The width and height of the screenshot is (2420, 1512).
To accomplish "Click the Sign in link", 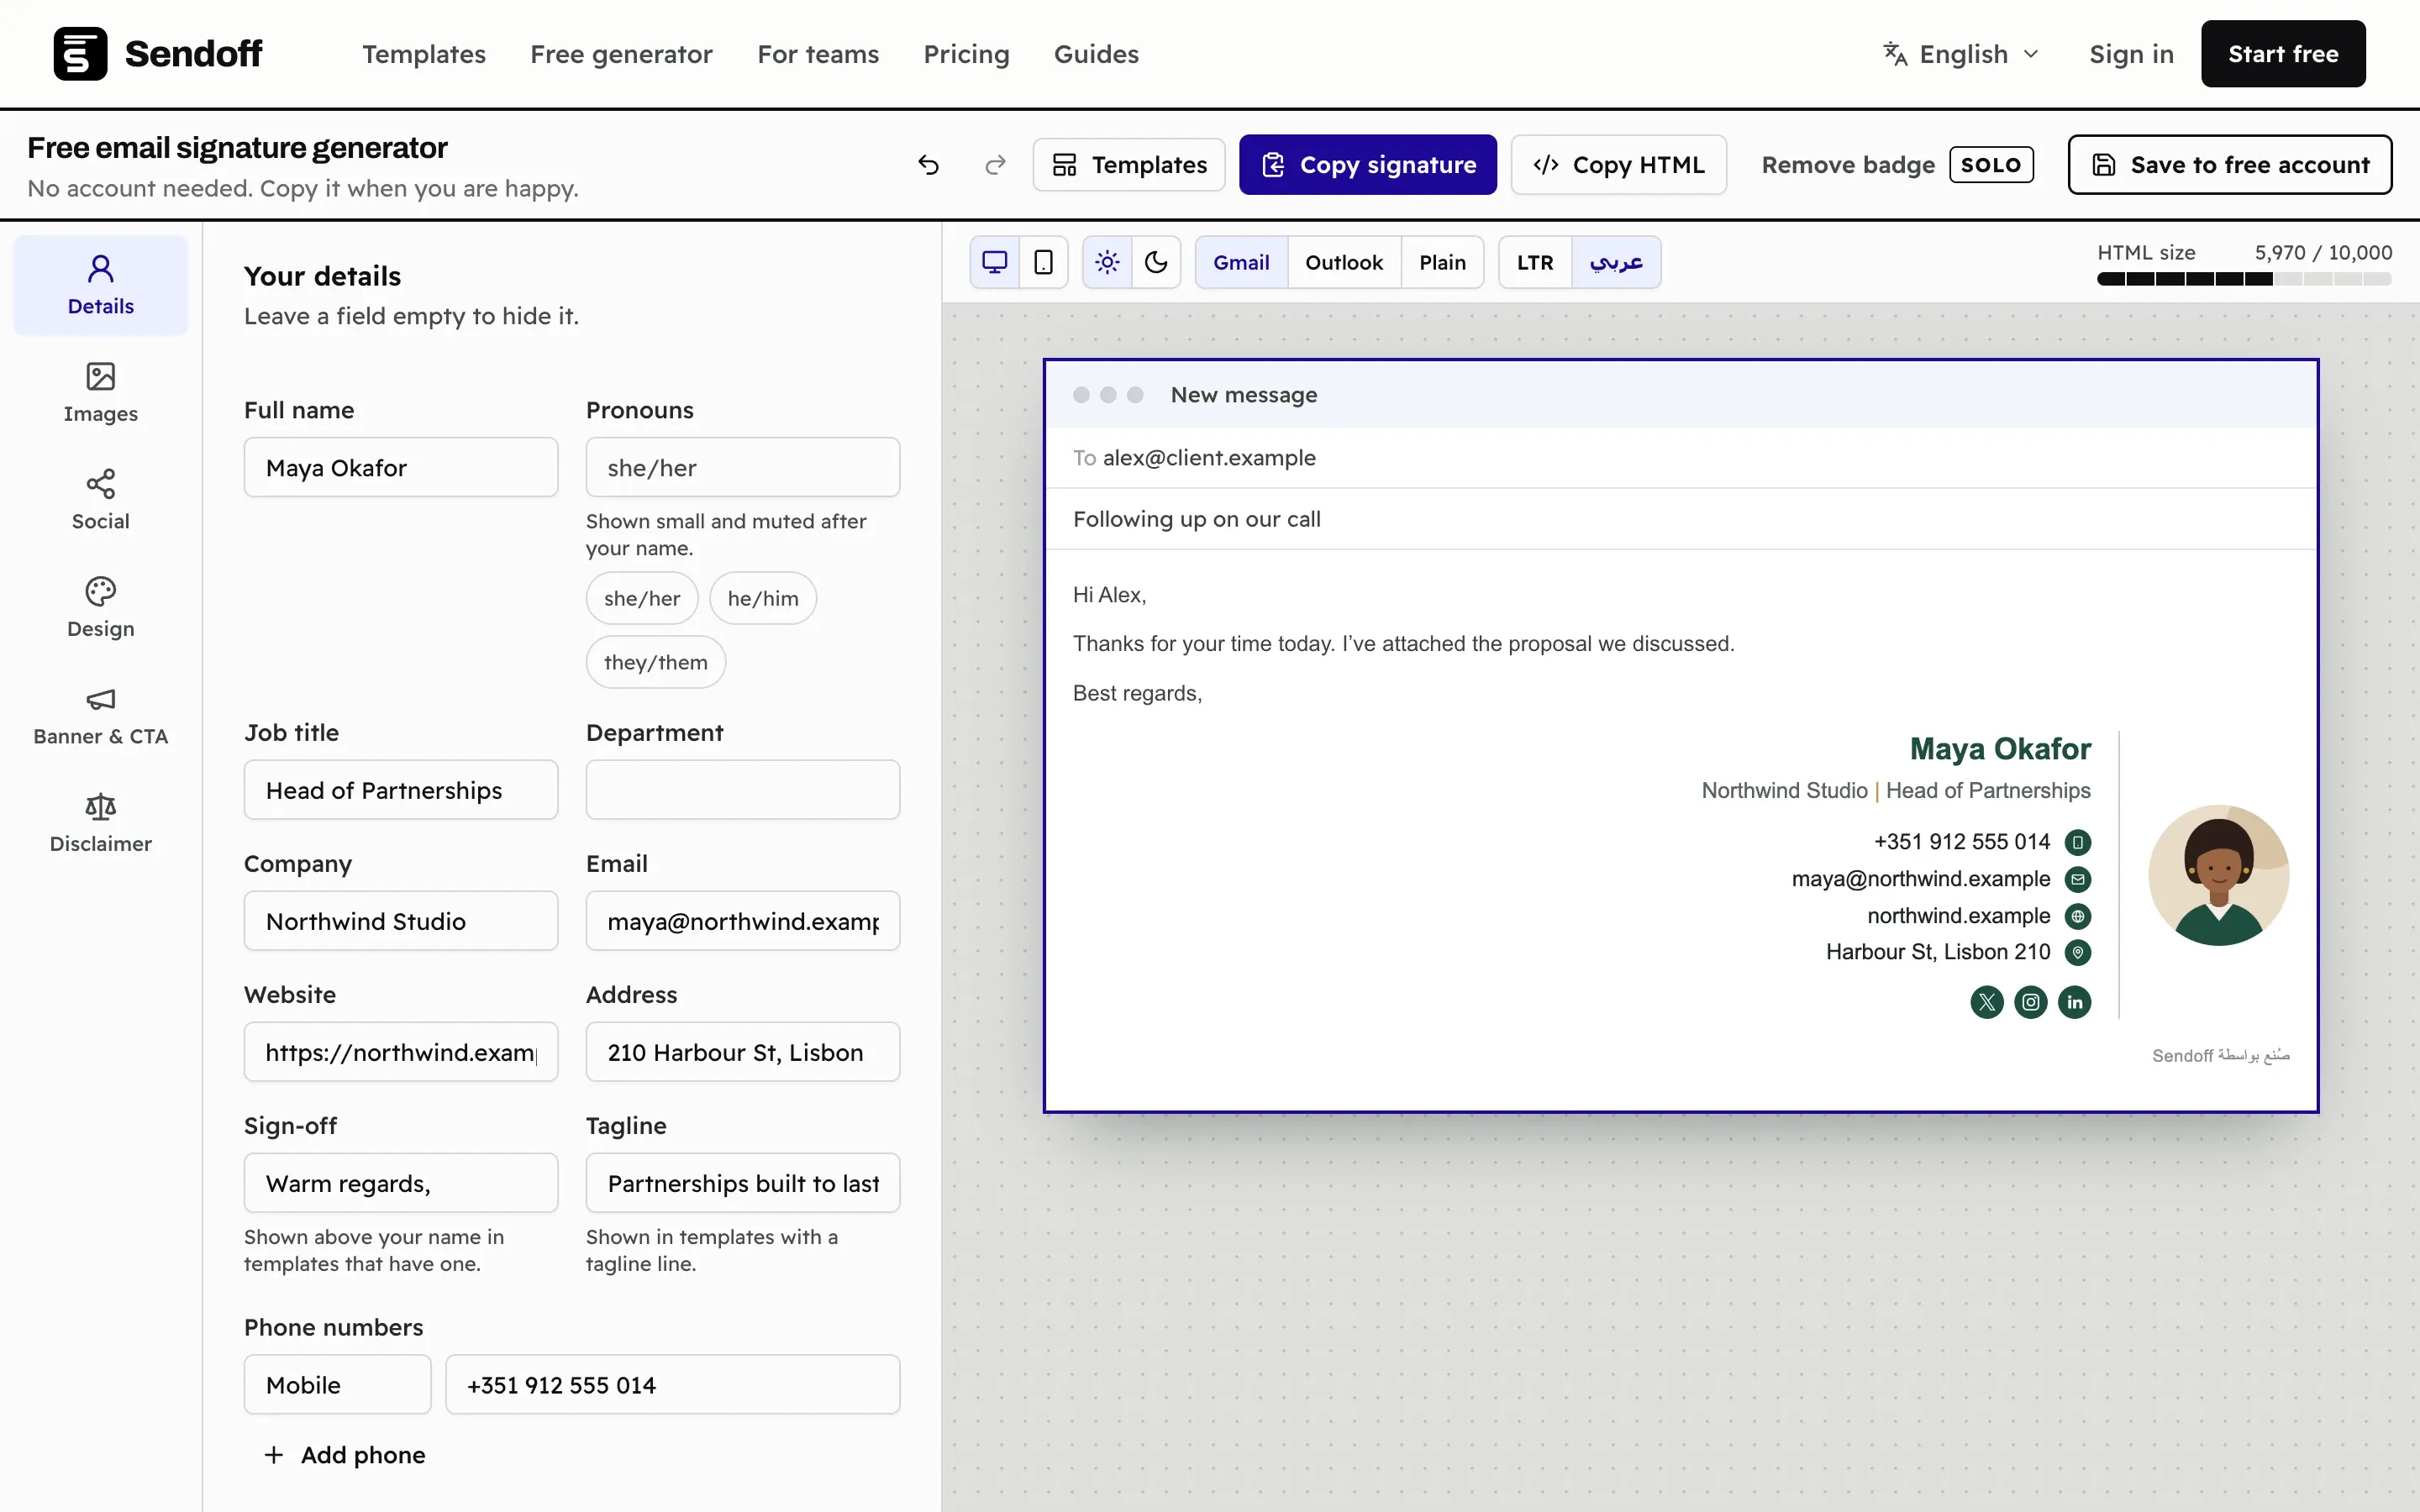I will (2131, 54).
